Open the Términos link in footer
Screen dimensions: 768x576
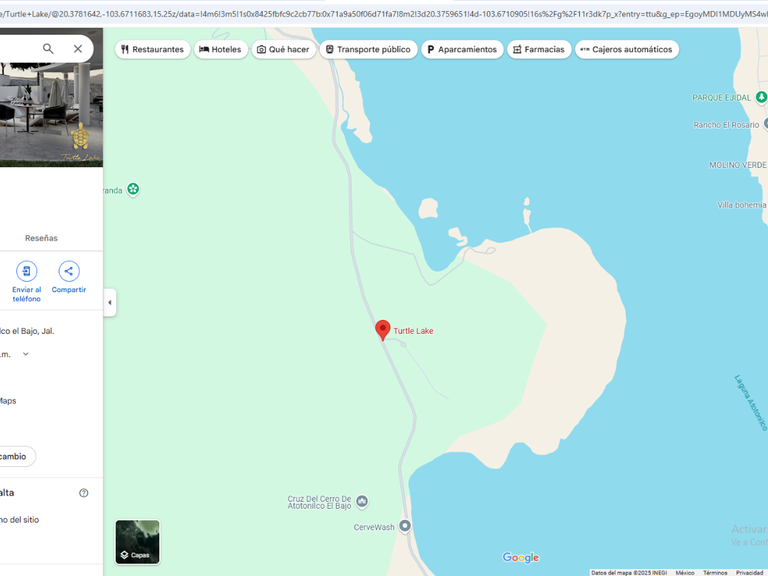pyautogui.click(x=715, y=573)
